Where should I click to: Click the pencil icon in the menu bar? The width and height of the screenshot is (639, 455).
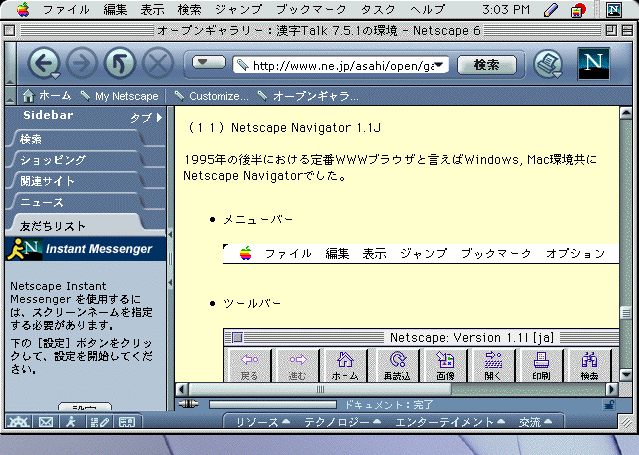pos(551,10)
